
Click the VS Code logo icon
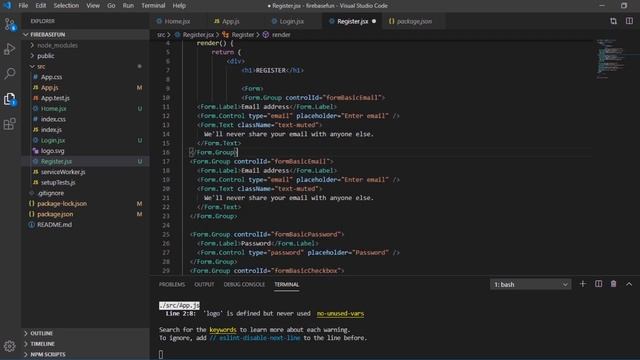click(x=7, y=5)
